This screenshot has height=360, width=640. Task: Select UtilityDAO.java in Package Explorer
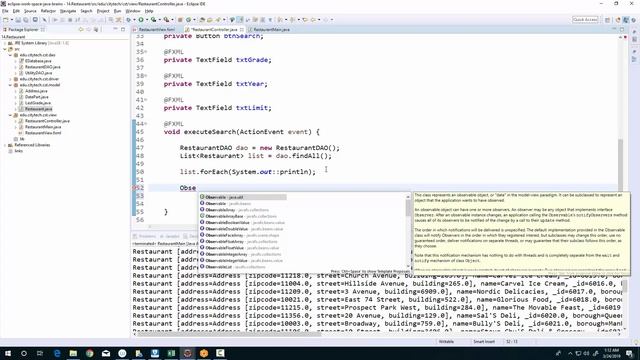(x=38, y=73)
